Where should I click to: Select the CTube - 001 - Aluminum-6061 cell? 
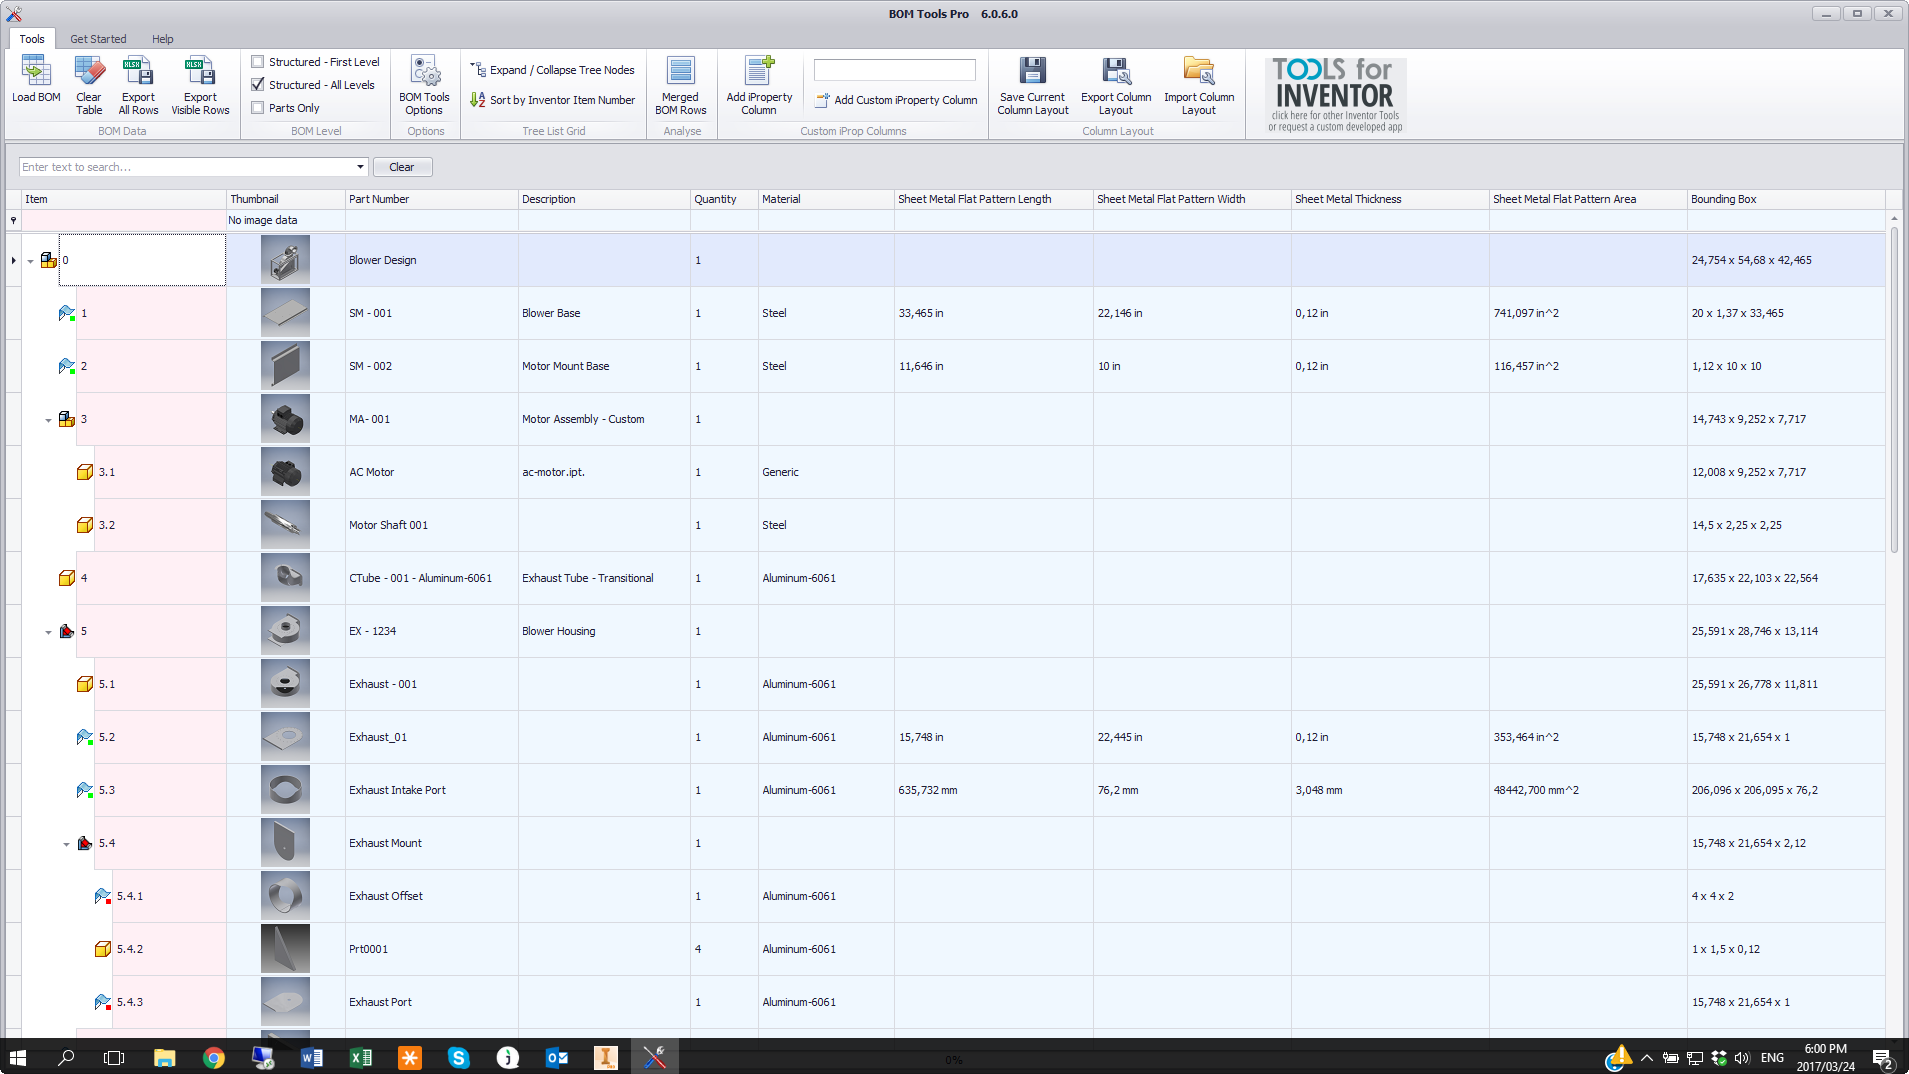(431, 578)
